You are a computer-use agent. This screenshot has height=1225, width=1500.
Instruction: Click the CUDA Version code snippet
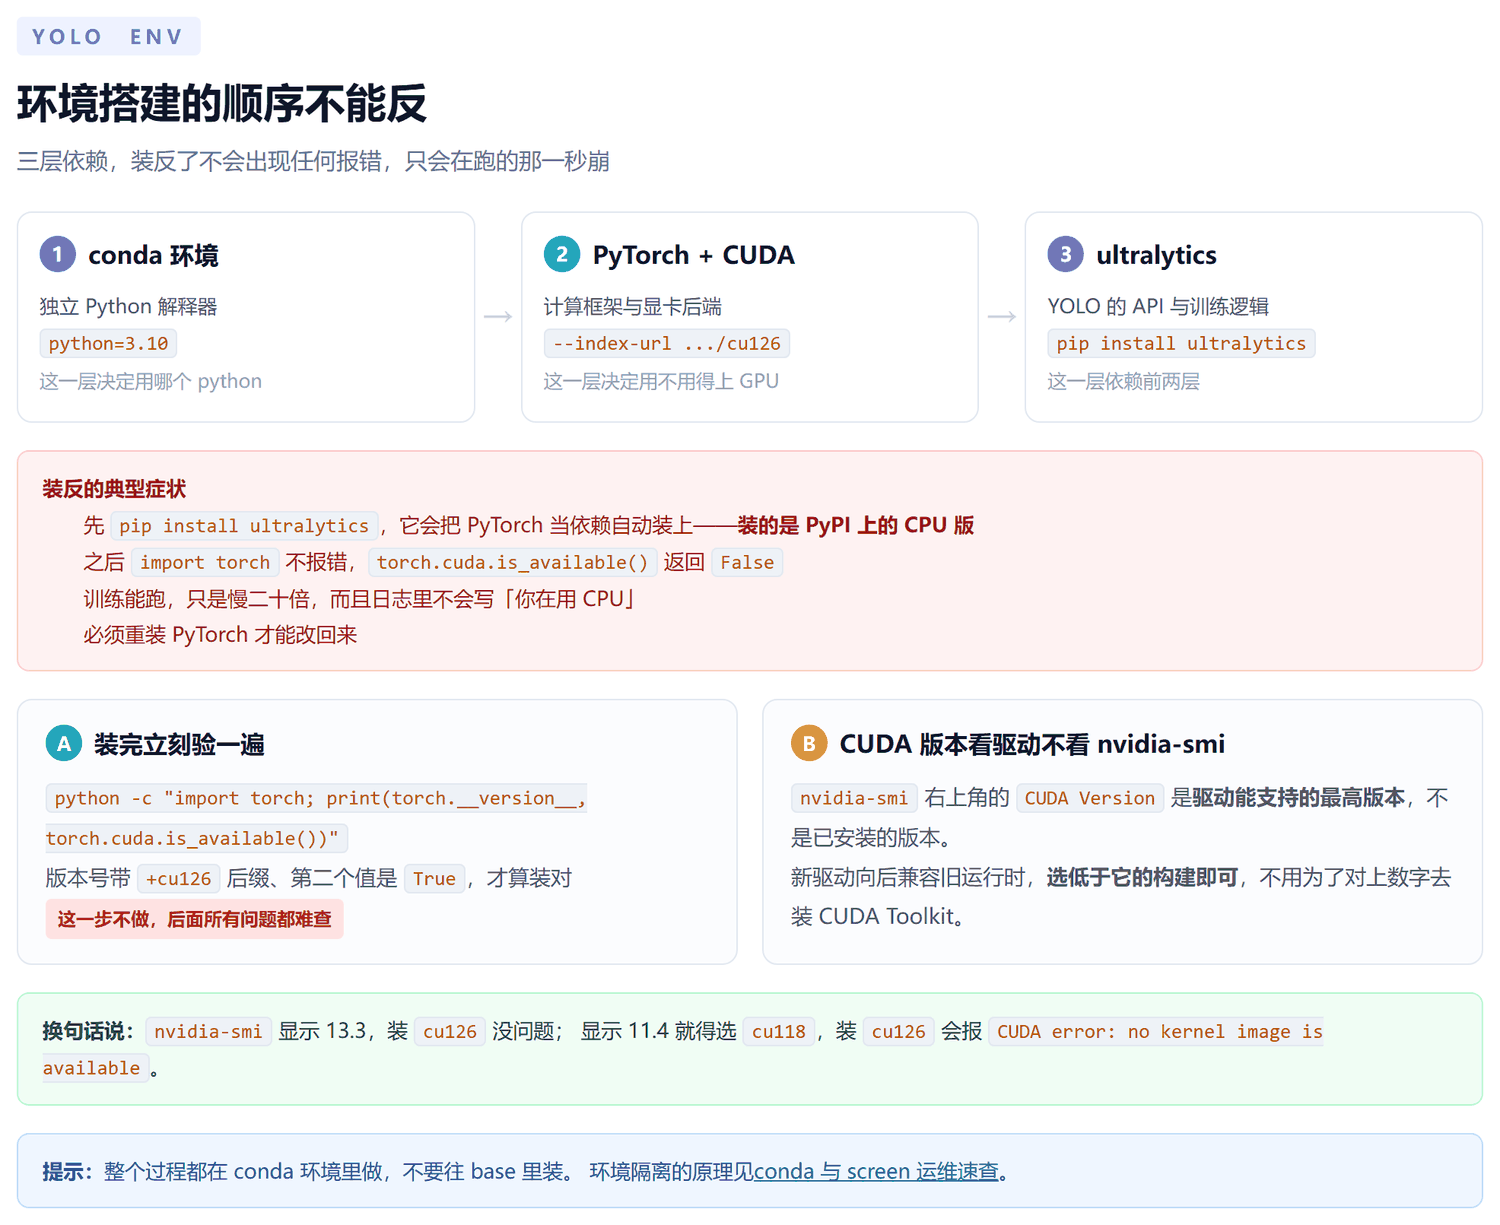(1090, 797)
